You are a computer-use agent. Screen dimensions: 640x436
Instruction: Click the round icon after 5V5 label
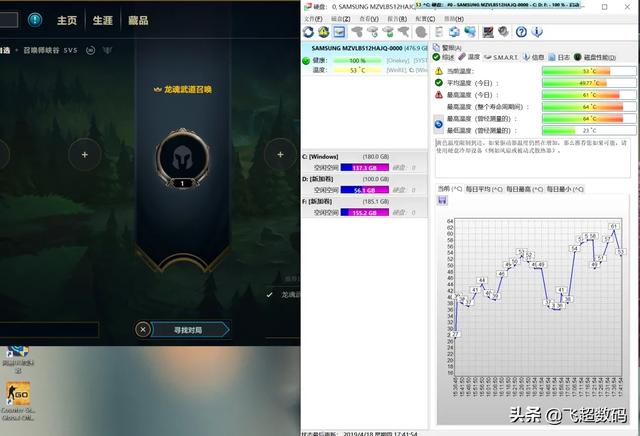[91, 50]
